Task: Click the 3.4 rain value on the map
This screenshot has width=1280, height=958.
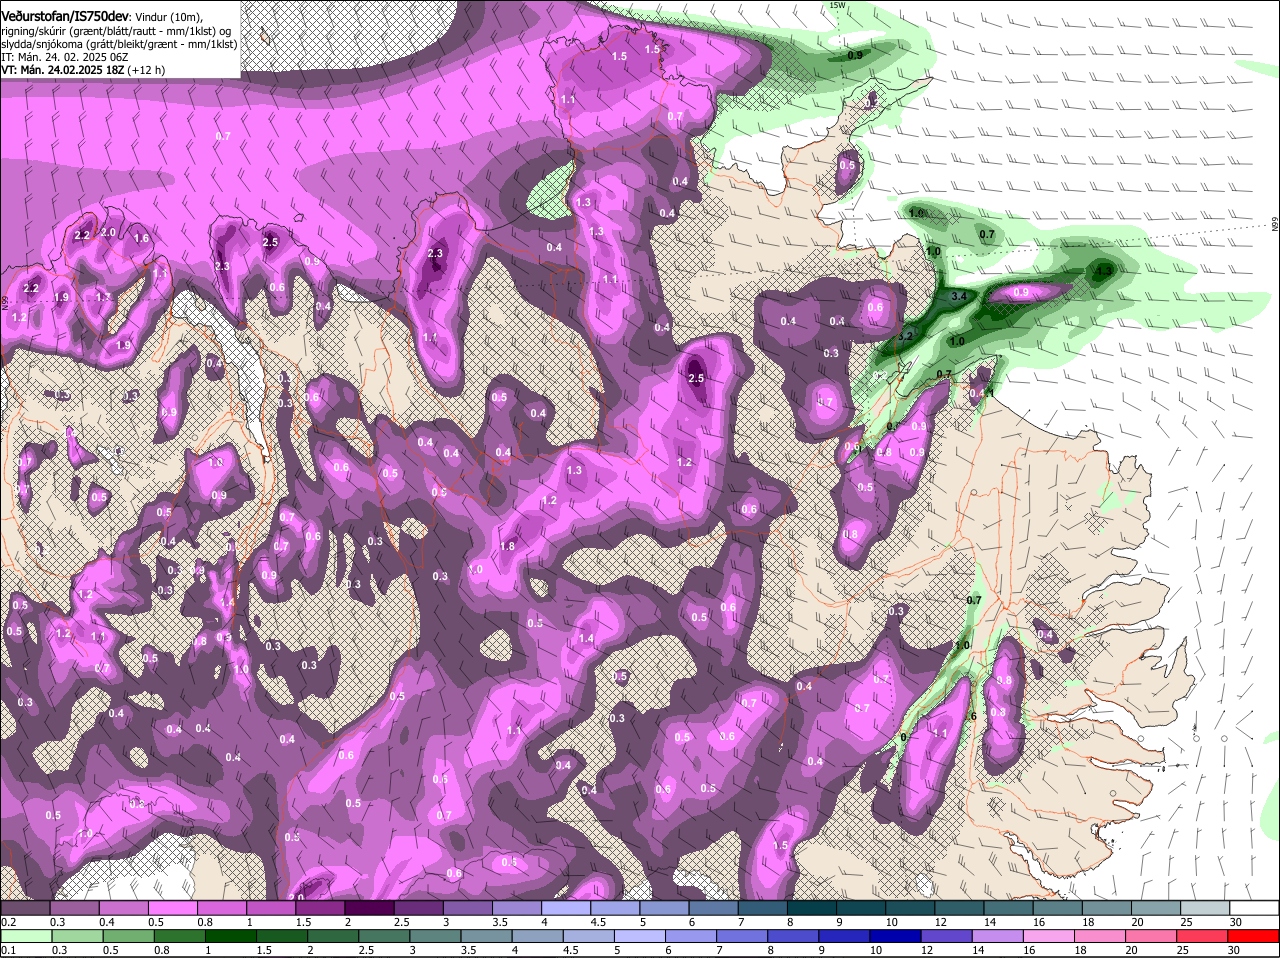Action: tap(958, 296)
